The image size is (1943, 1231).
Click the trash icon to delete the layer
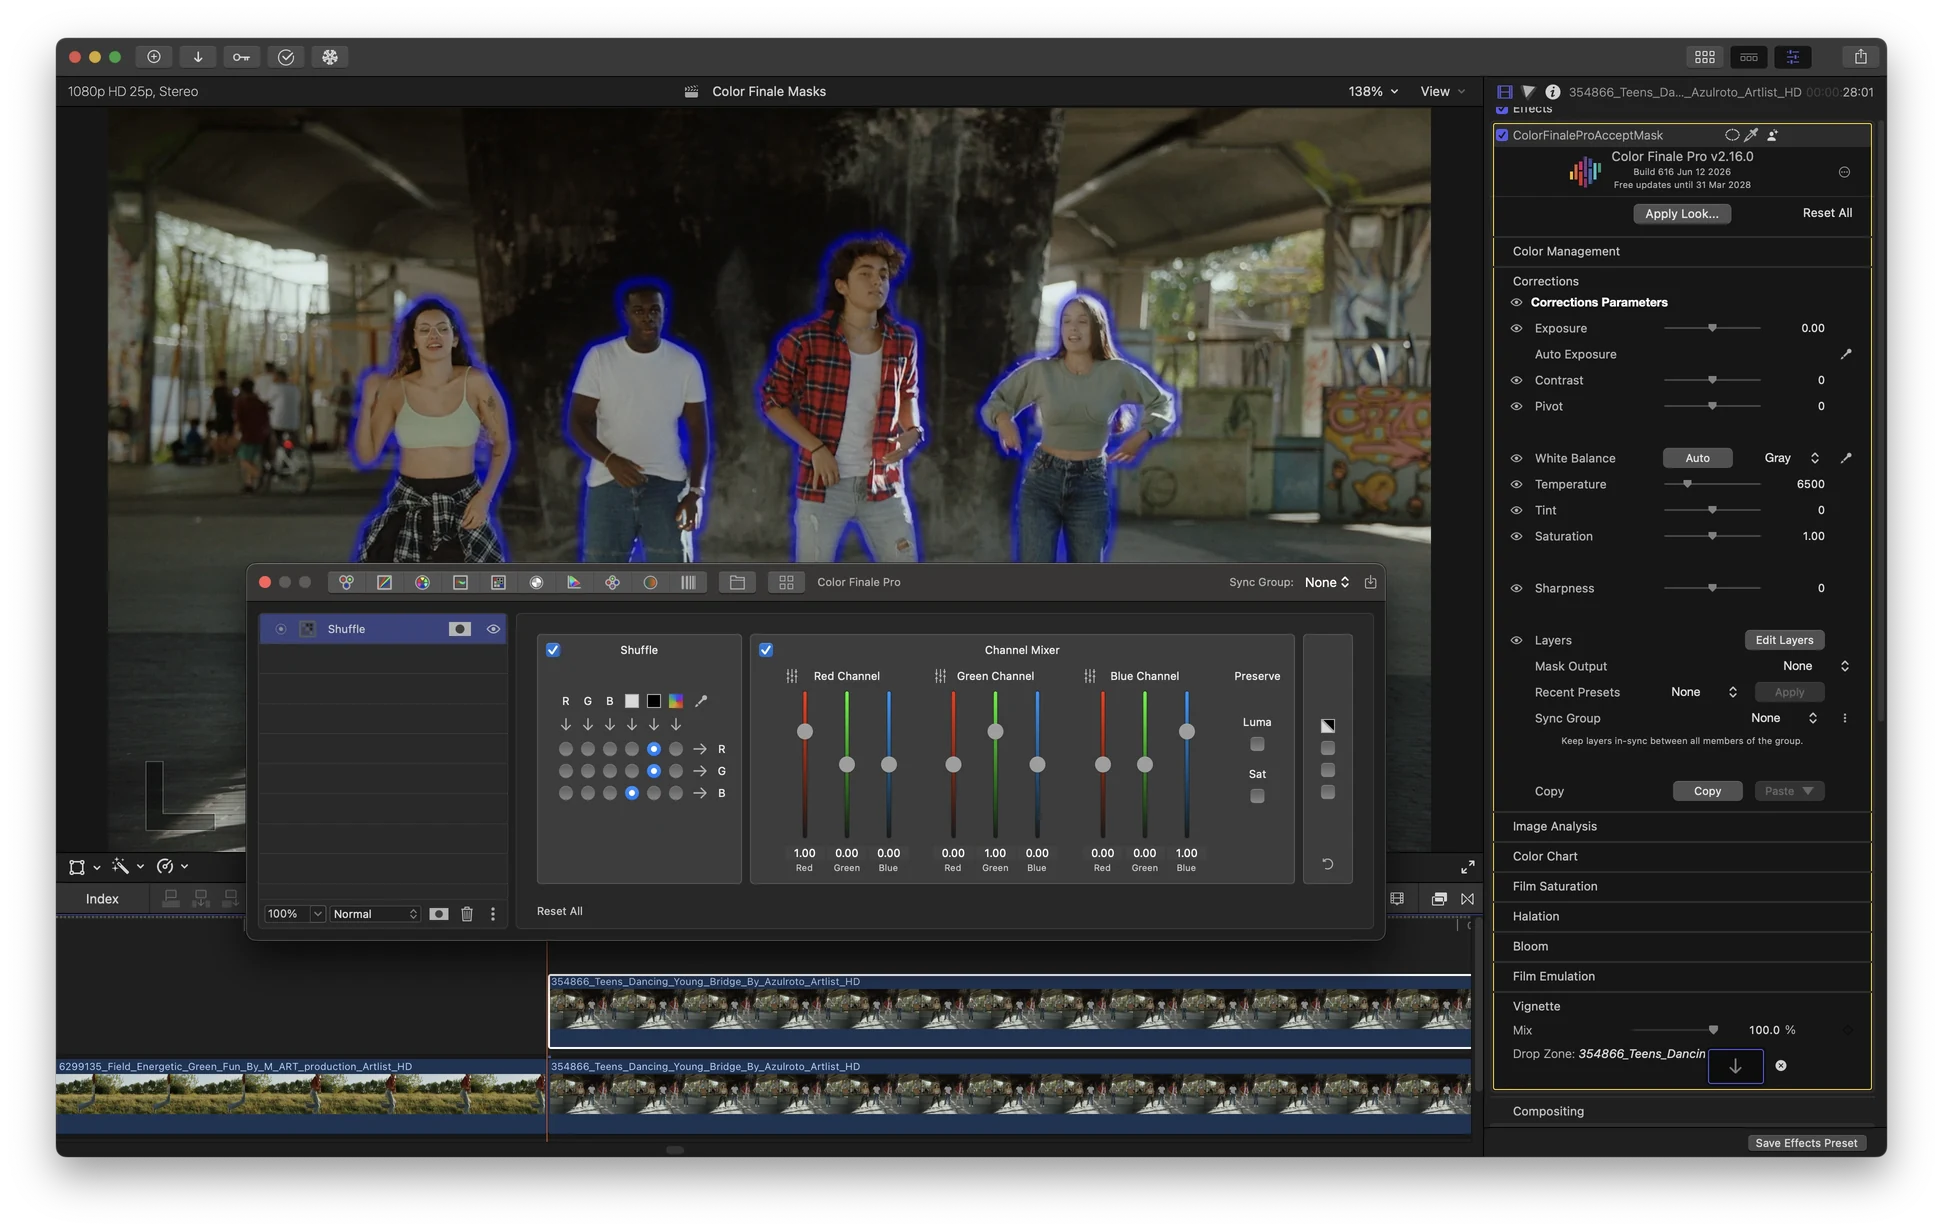click(x=467, y=914)
